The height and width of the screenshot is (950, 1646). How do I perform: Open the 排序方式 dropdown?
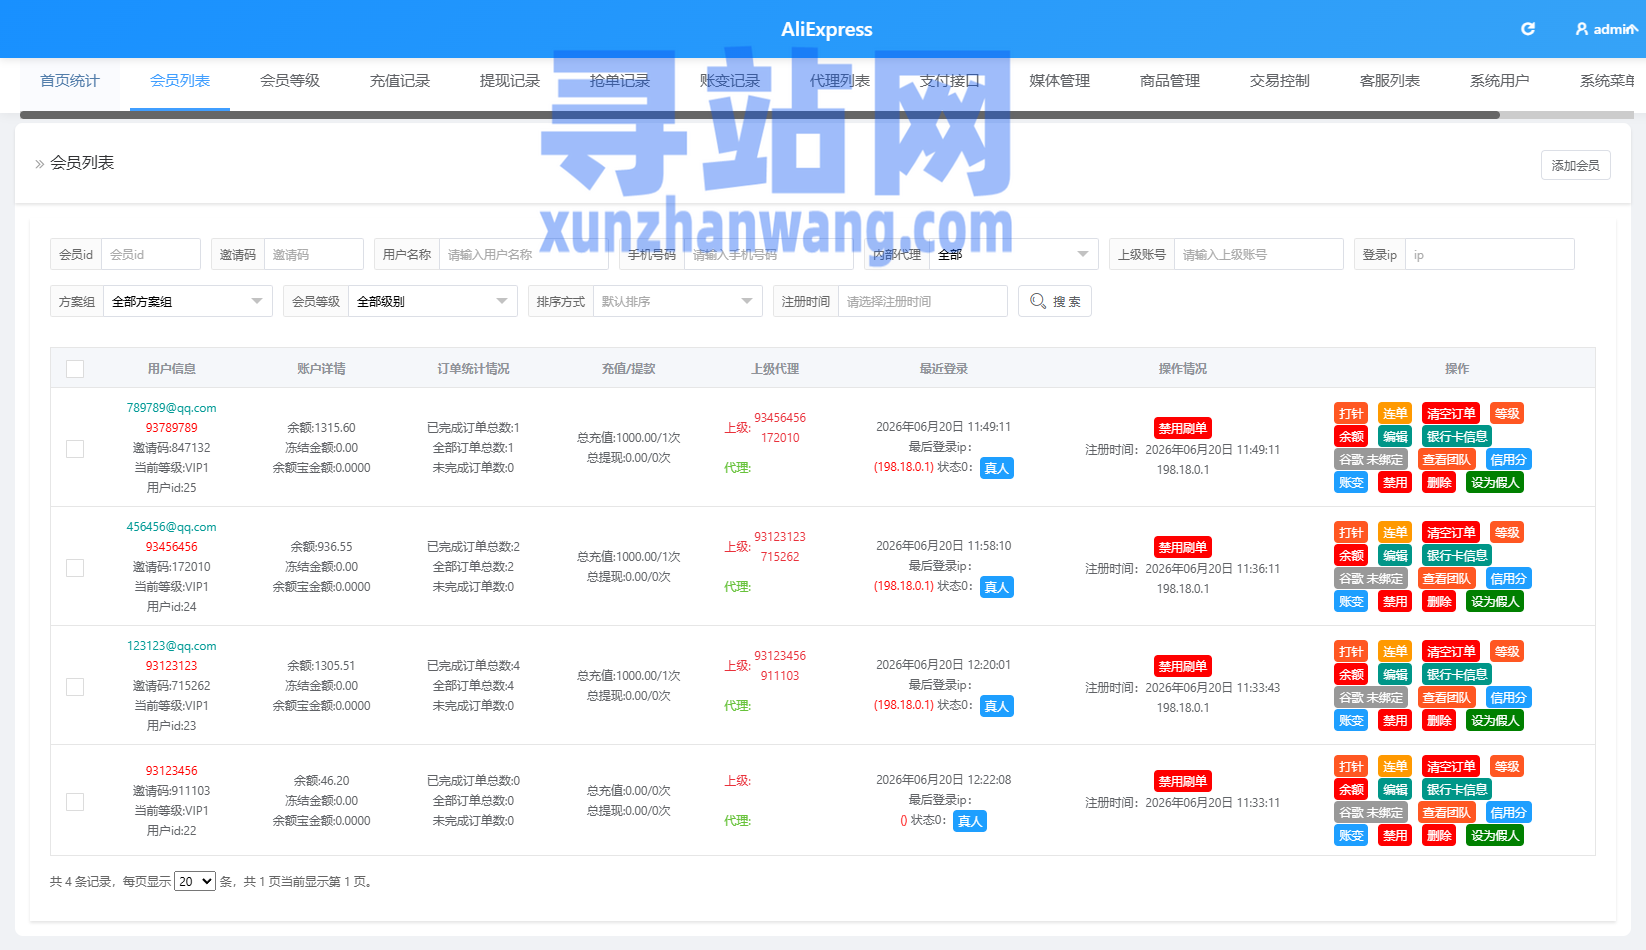click(678, 301)
